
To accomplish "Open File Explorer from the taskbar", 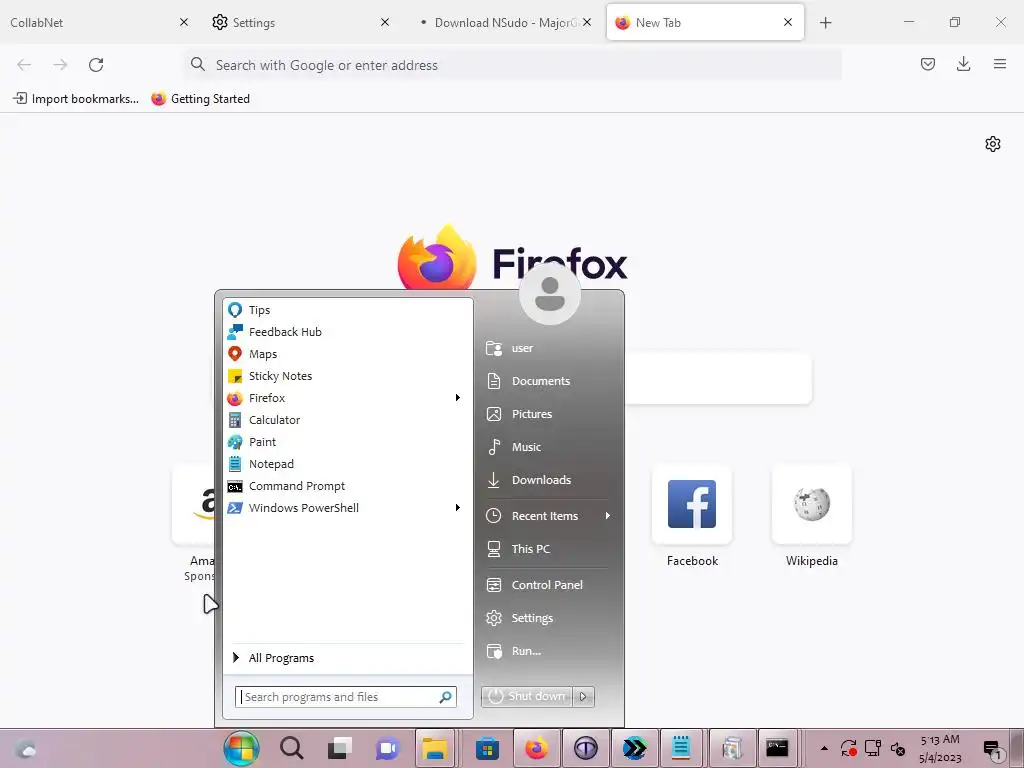I will pyautogui.click(x=435, y=748).
